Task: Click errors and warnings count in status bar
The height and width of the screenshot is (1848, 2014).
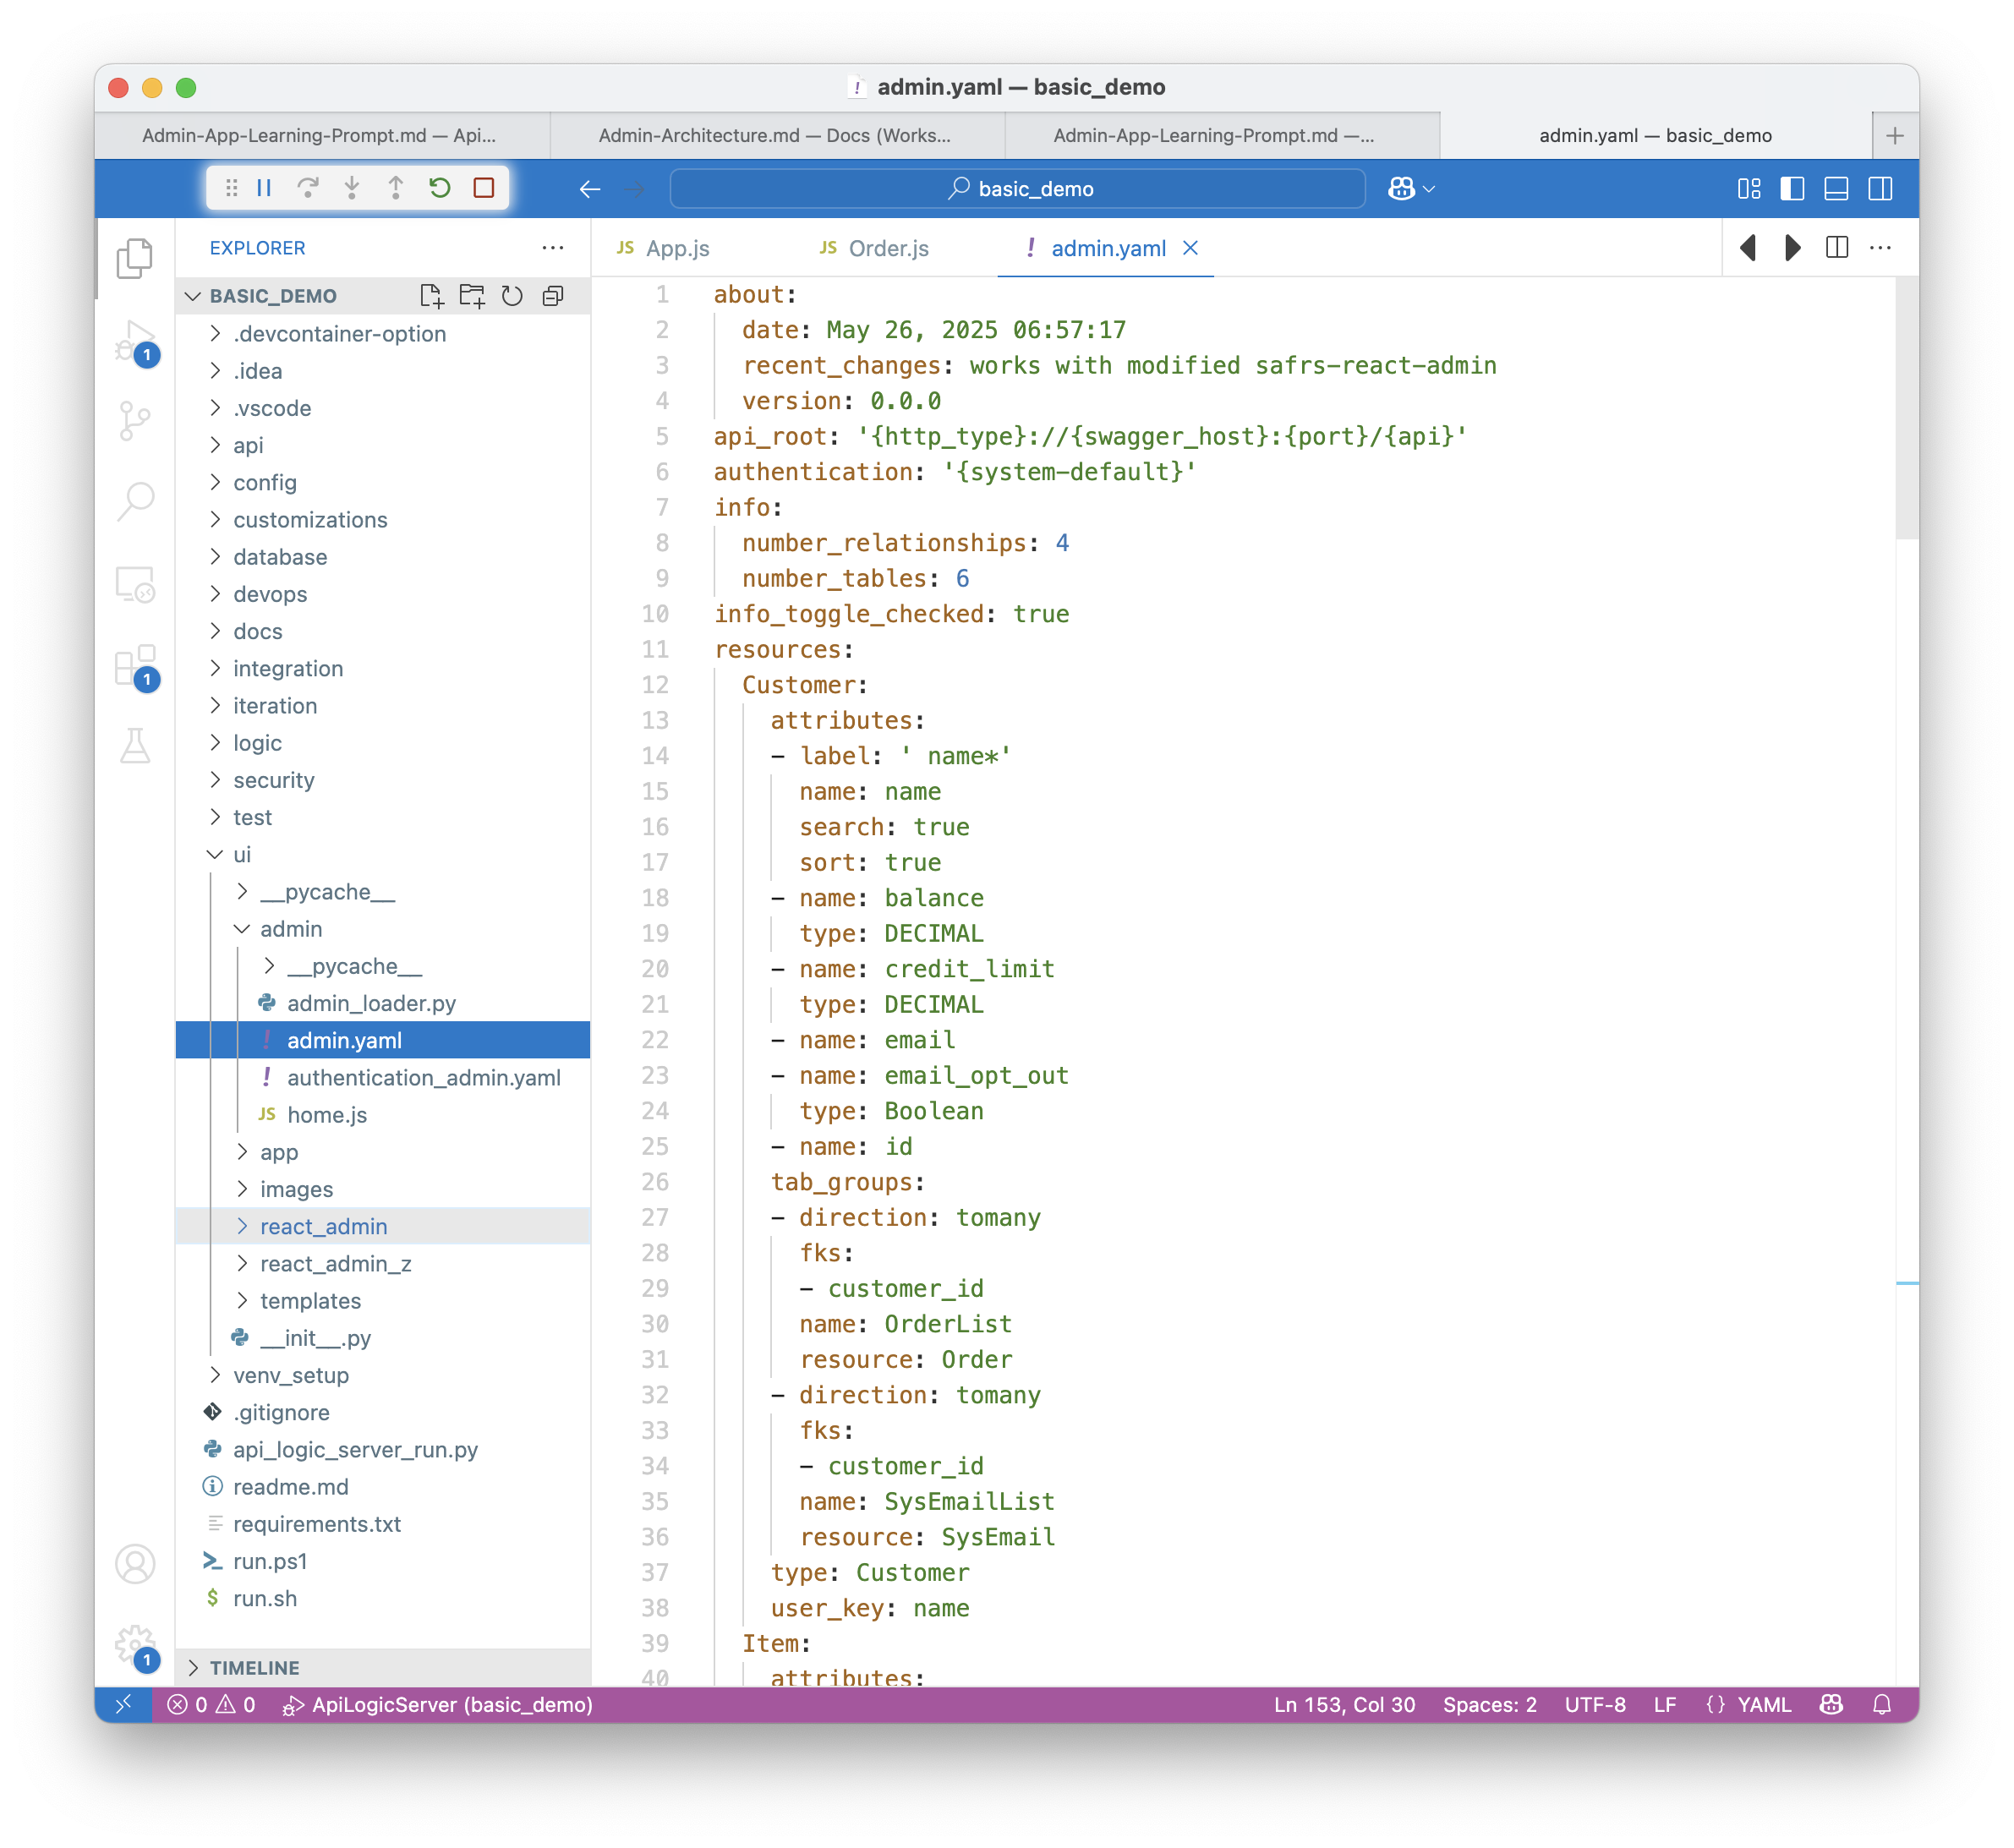Action: [211, 1705]
